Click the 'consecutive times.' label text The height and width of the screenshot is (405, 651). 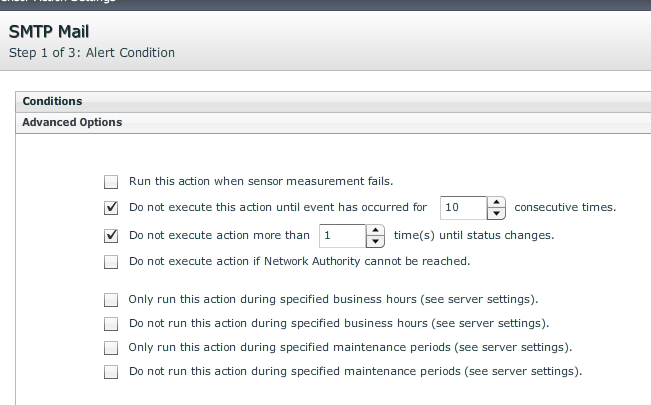pos(565,208)
